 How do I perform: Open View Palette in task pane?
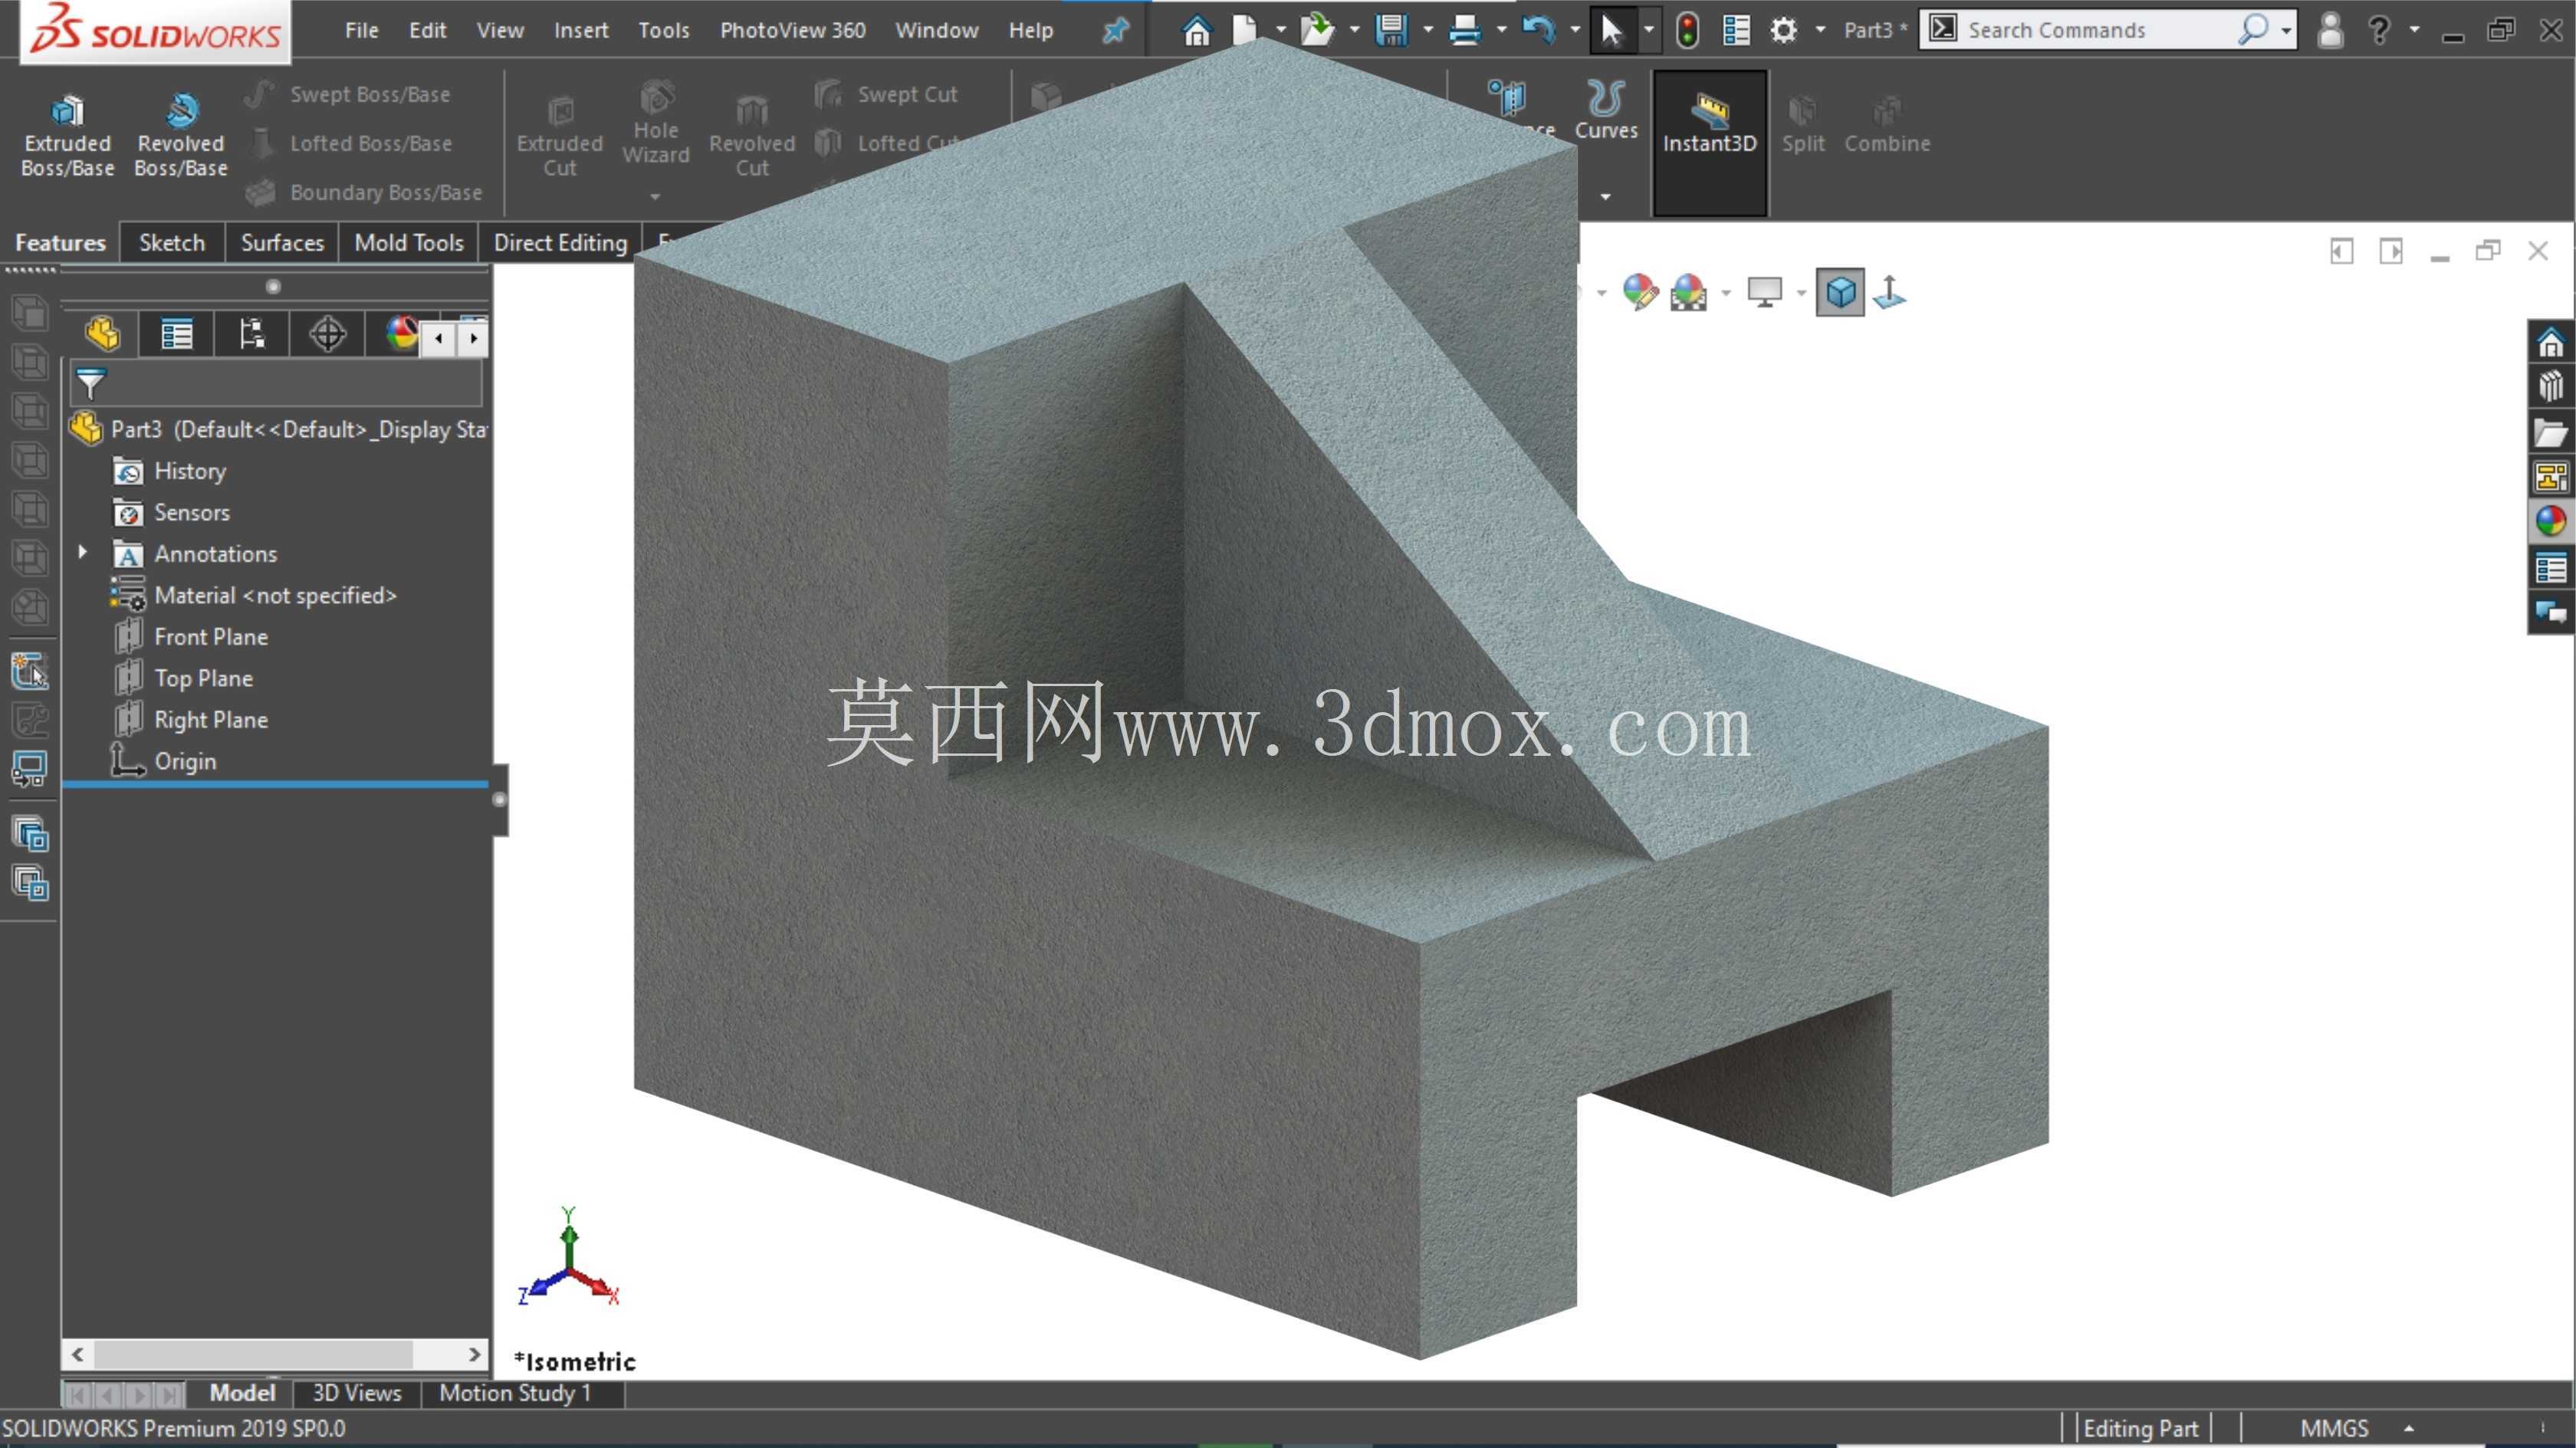point(2551,477)
